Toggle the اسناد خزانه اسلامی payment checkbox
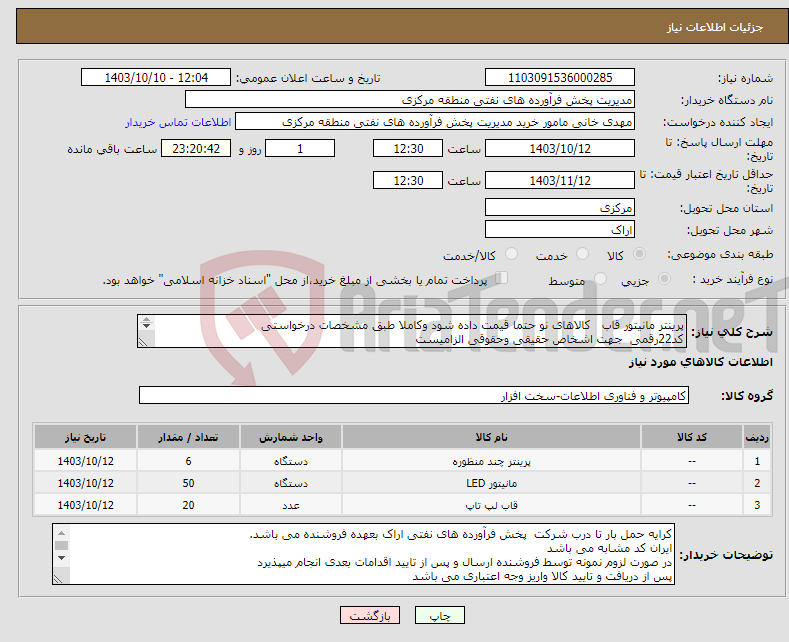789x642 pixels. click(x=502, y=278)
